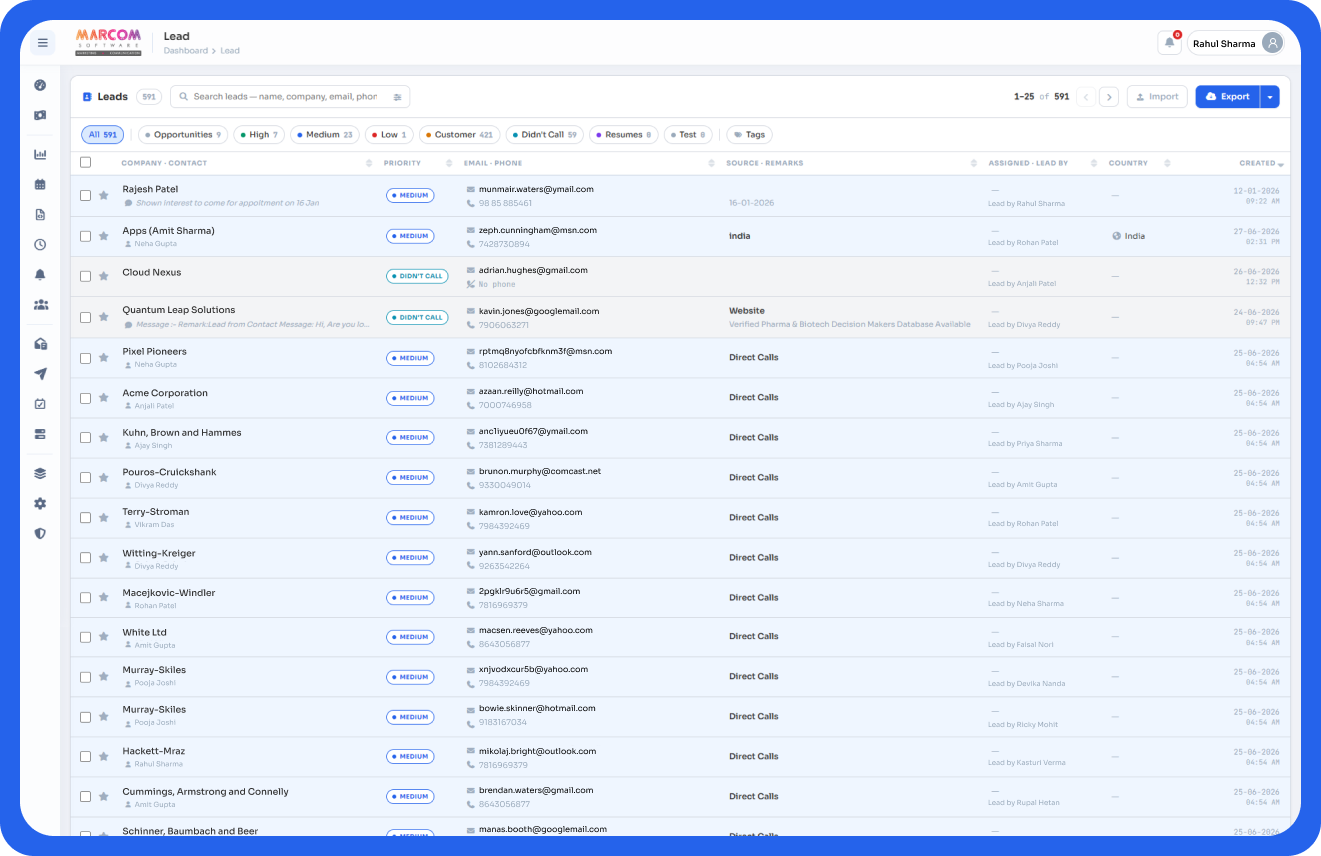This screenshot has width=1321, height=856.
Task: Toggle the hamburger sidebar menu
Action: (x=42, y=43)
